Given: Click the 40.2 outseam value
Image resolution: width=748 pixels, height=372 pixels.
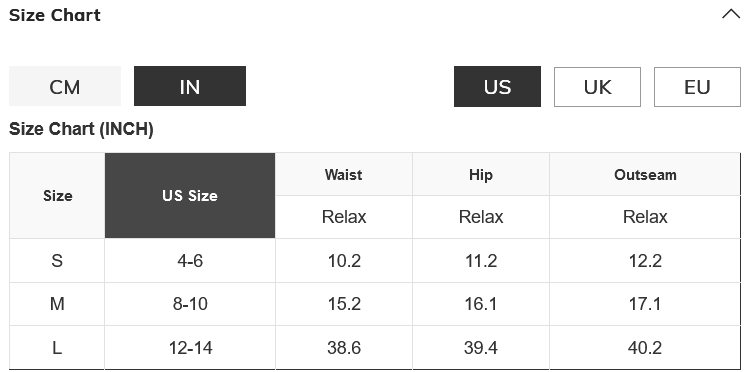Looking at the screenshot, I should pyautogui.click(x=645, y=348).
